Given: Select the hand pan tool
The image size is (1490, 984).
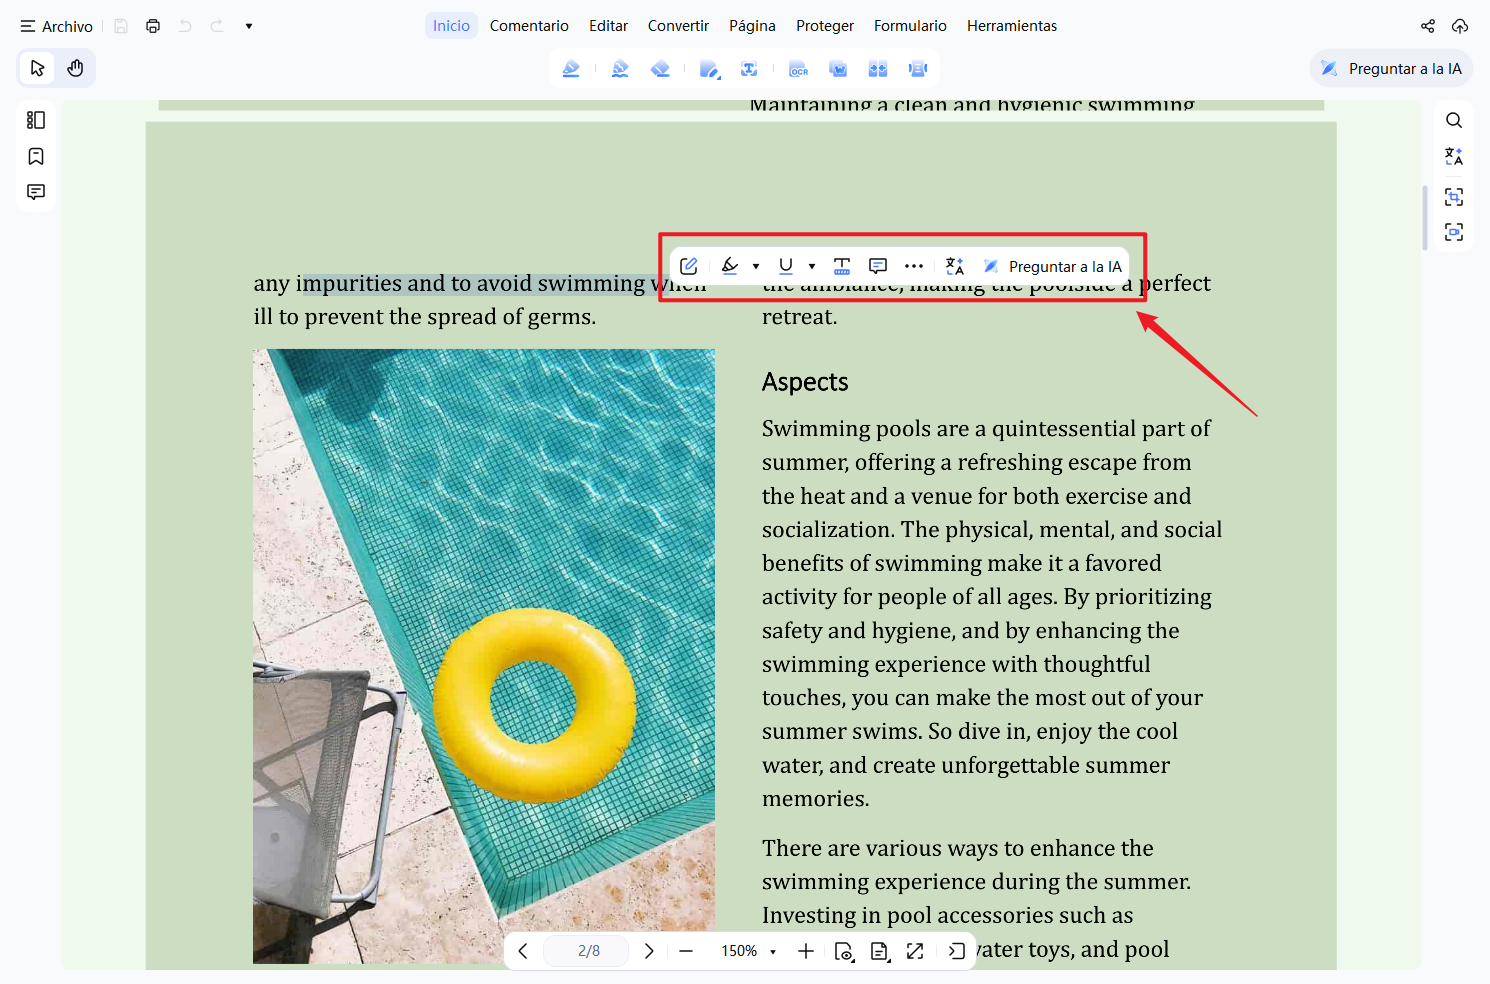Looking at the screenshot, I should pyautogui.click(x=75, y=68).
